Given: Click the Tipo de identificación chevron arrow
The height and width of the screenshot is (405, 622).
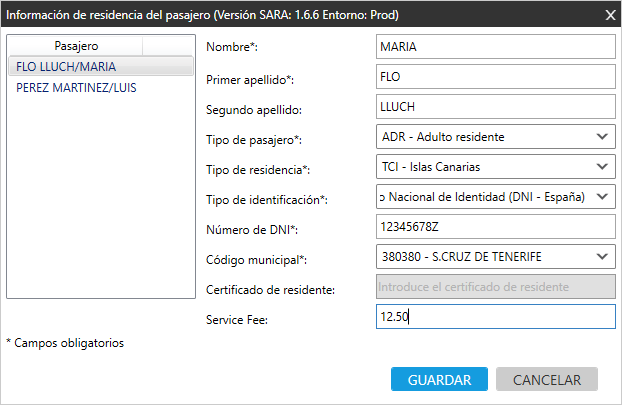Looking at the screenshot, I should (x=601, y=197).
